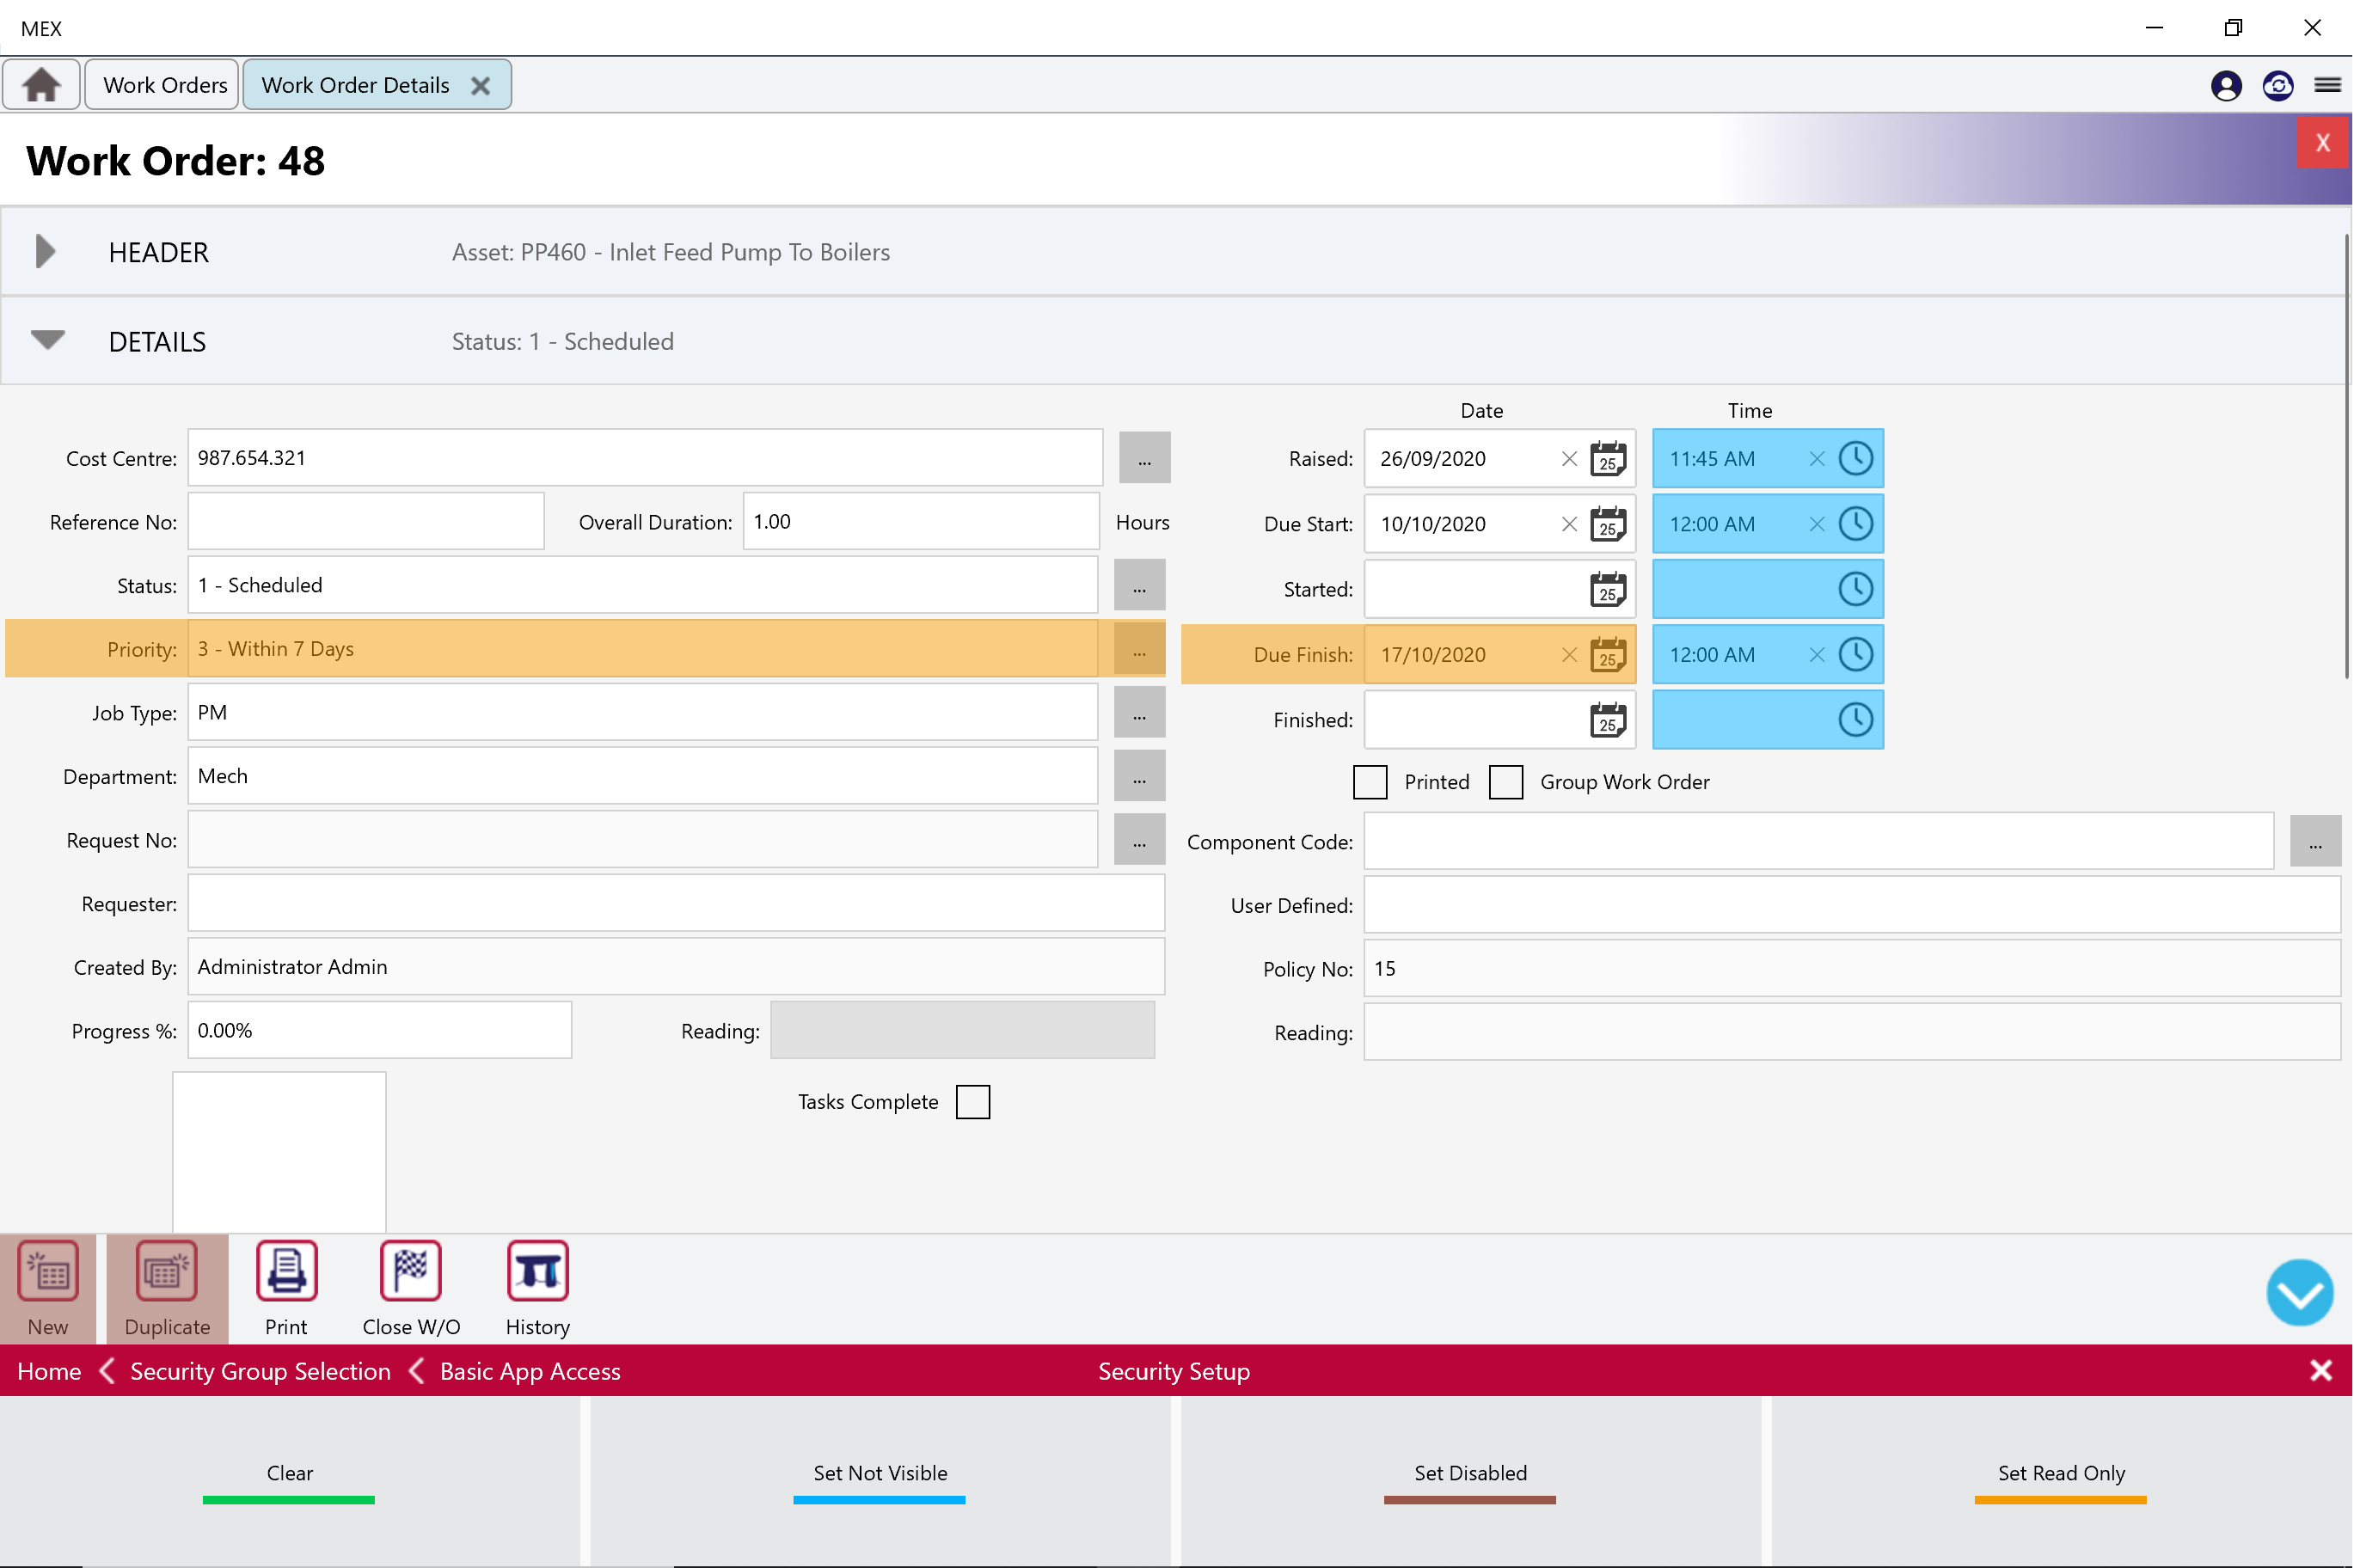The width and height of the screenshot is (2354, 1568).
Task: Tick the Group Work Order checkbox
Action: click(1506, 783)
